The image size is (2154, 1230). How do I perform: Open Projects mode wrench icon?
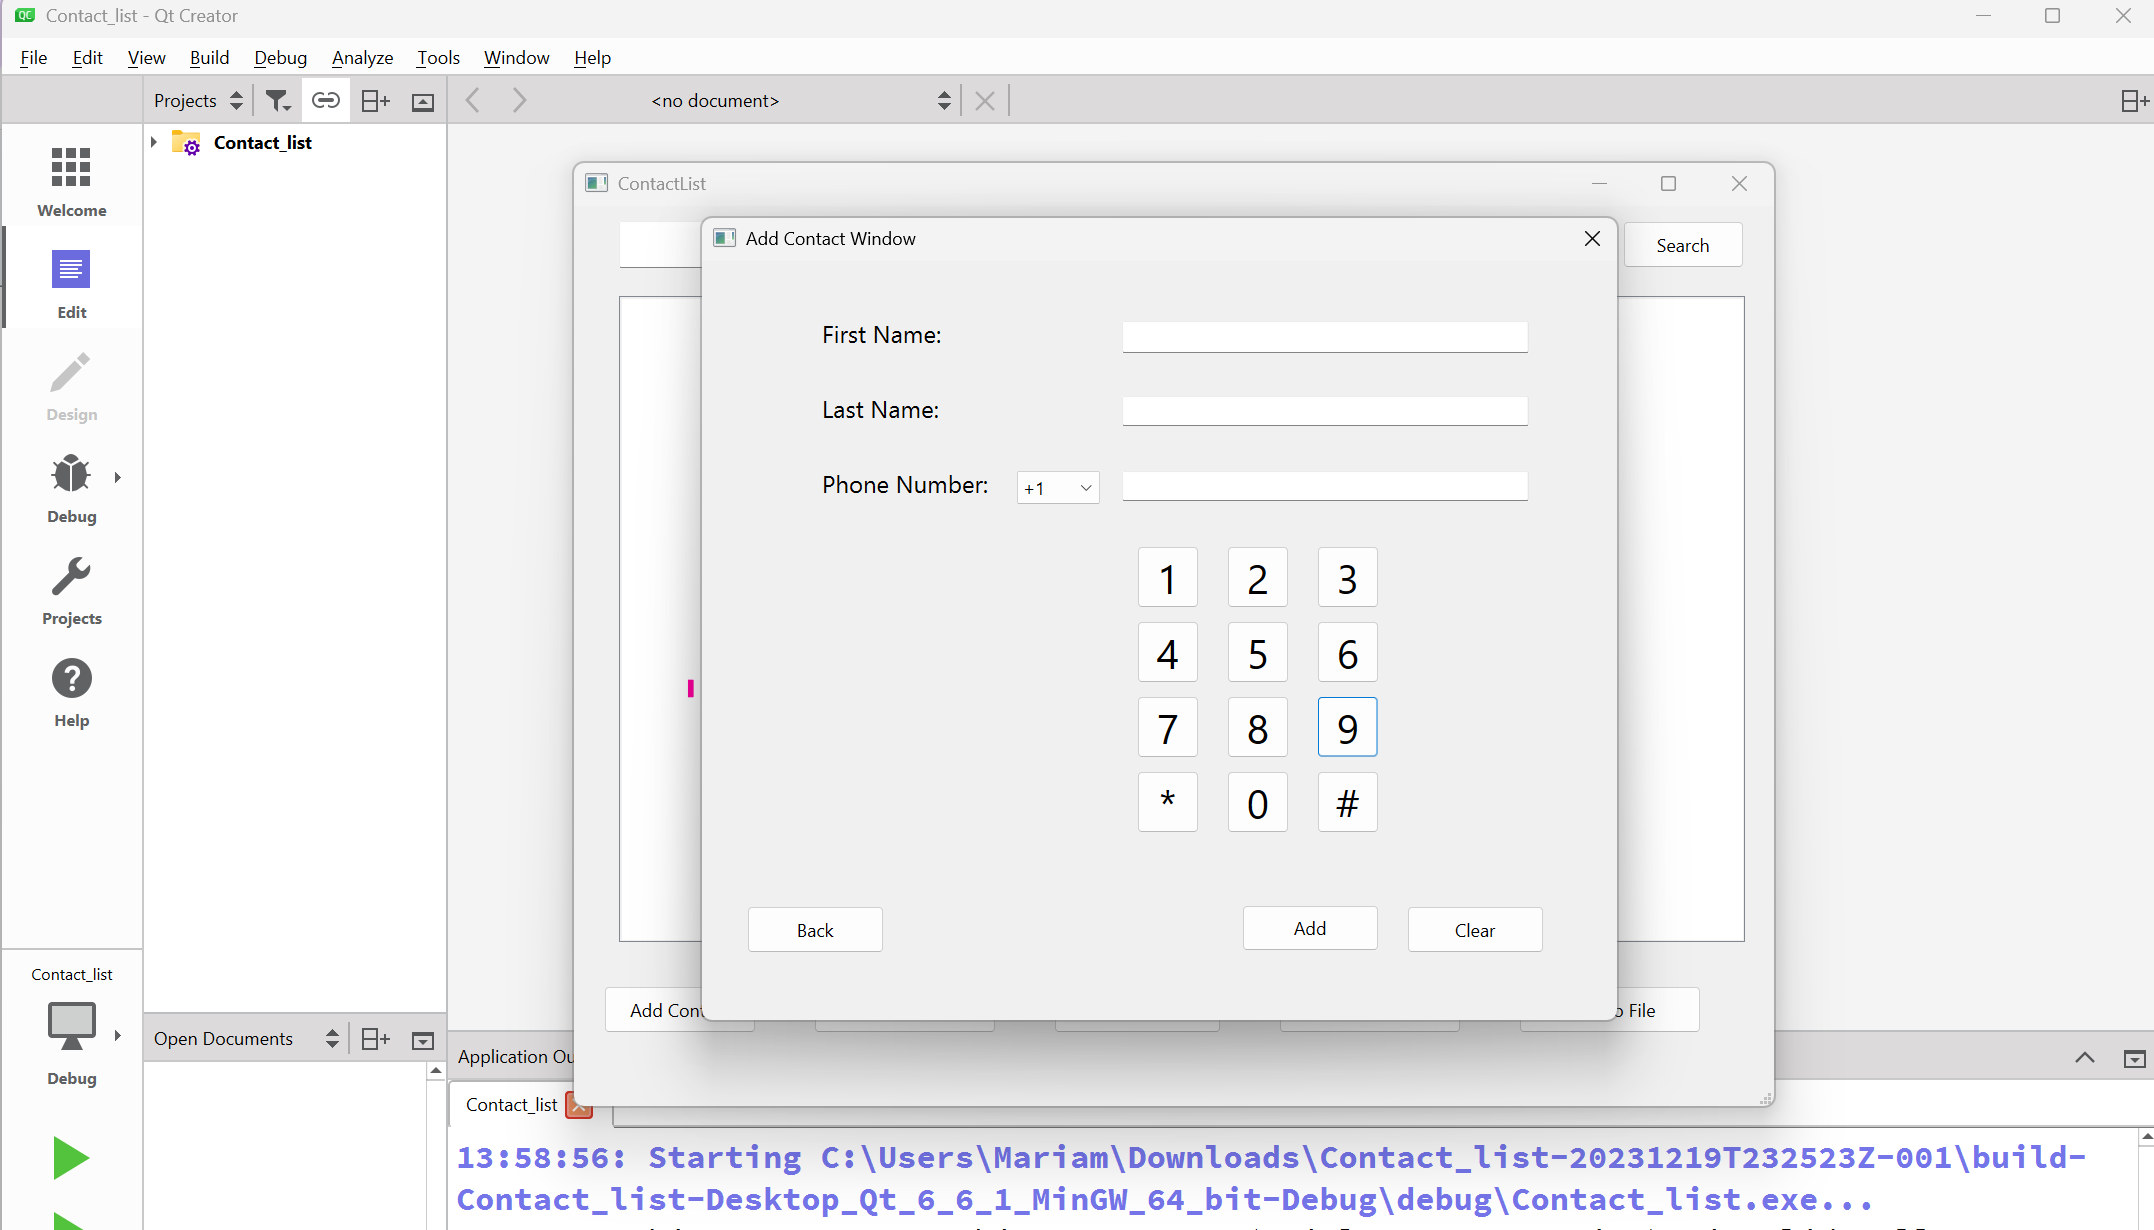tap(71, 589)
